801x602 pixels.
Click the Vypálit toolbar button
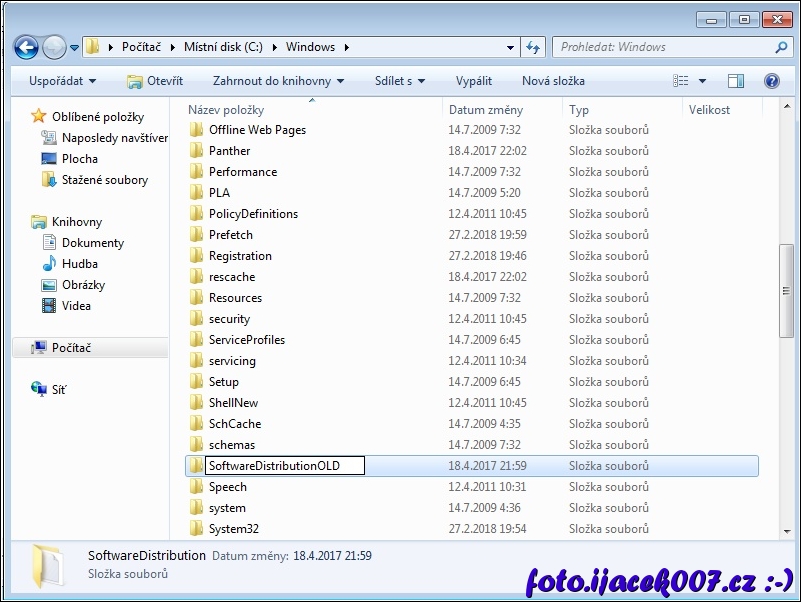point(473,81)
